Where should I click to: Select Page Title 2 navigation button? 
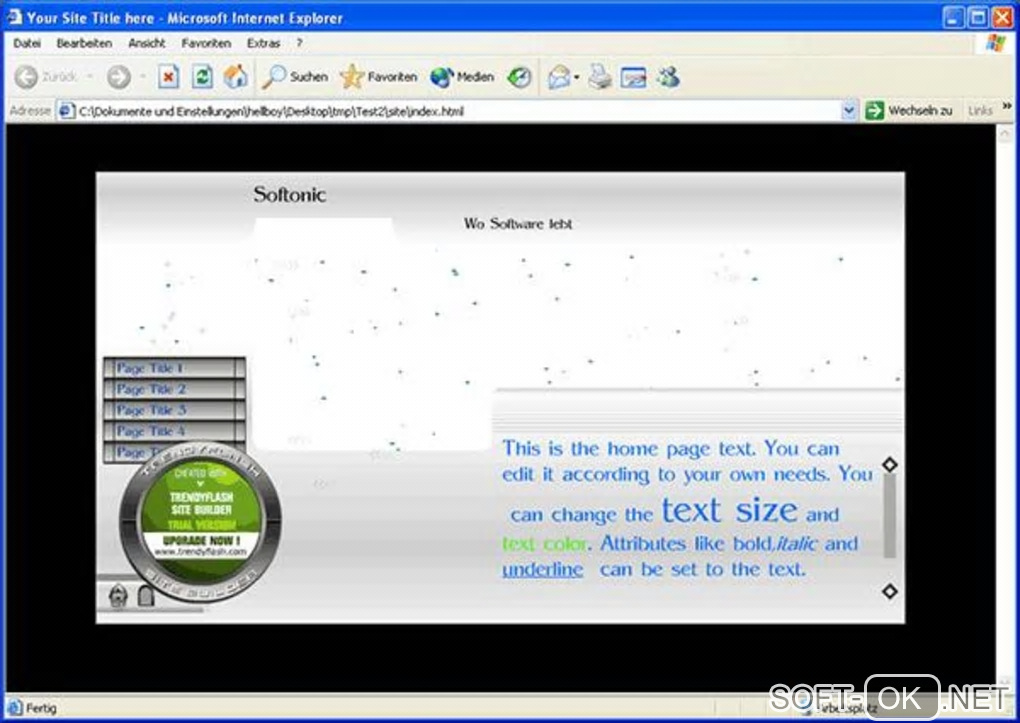click(x=174, y=389)
